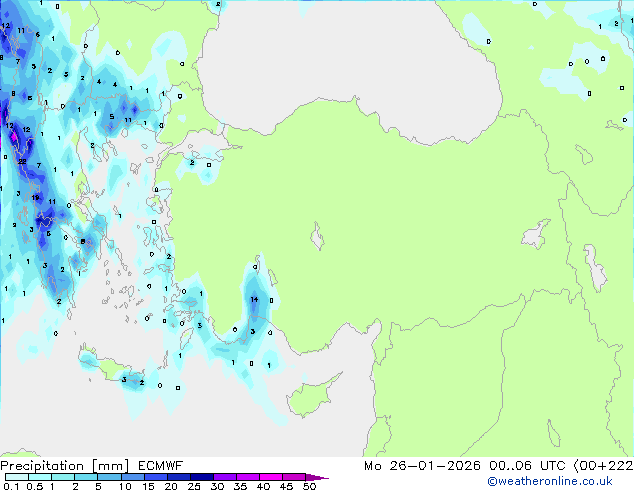Click the '00..06 UTC' time range text
Viewport: 634px width, 490px height.
(527, 466)
